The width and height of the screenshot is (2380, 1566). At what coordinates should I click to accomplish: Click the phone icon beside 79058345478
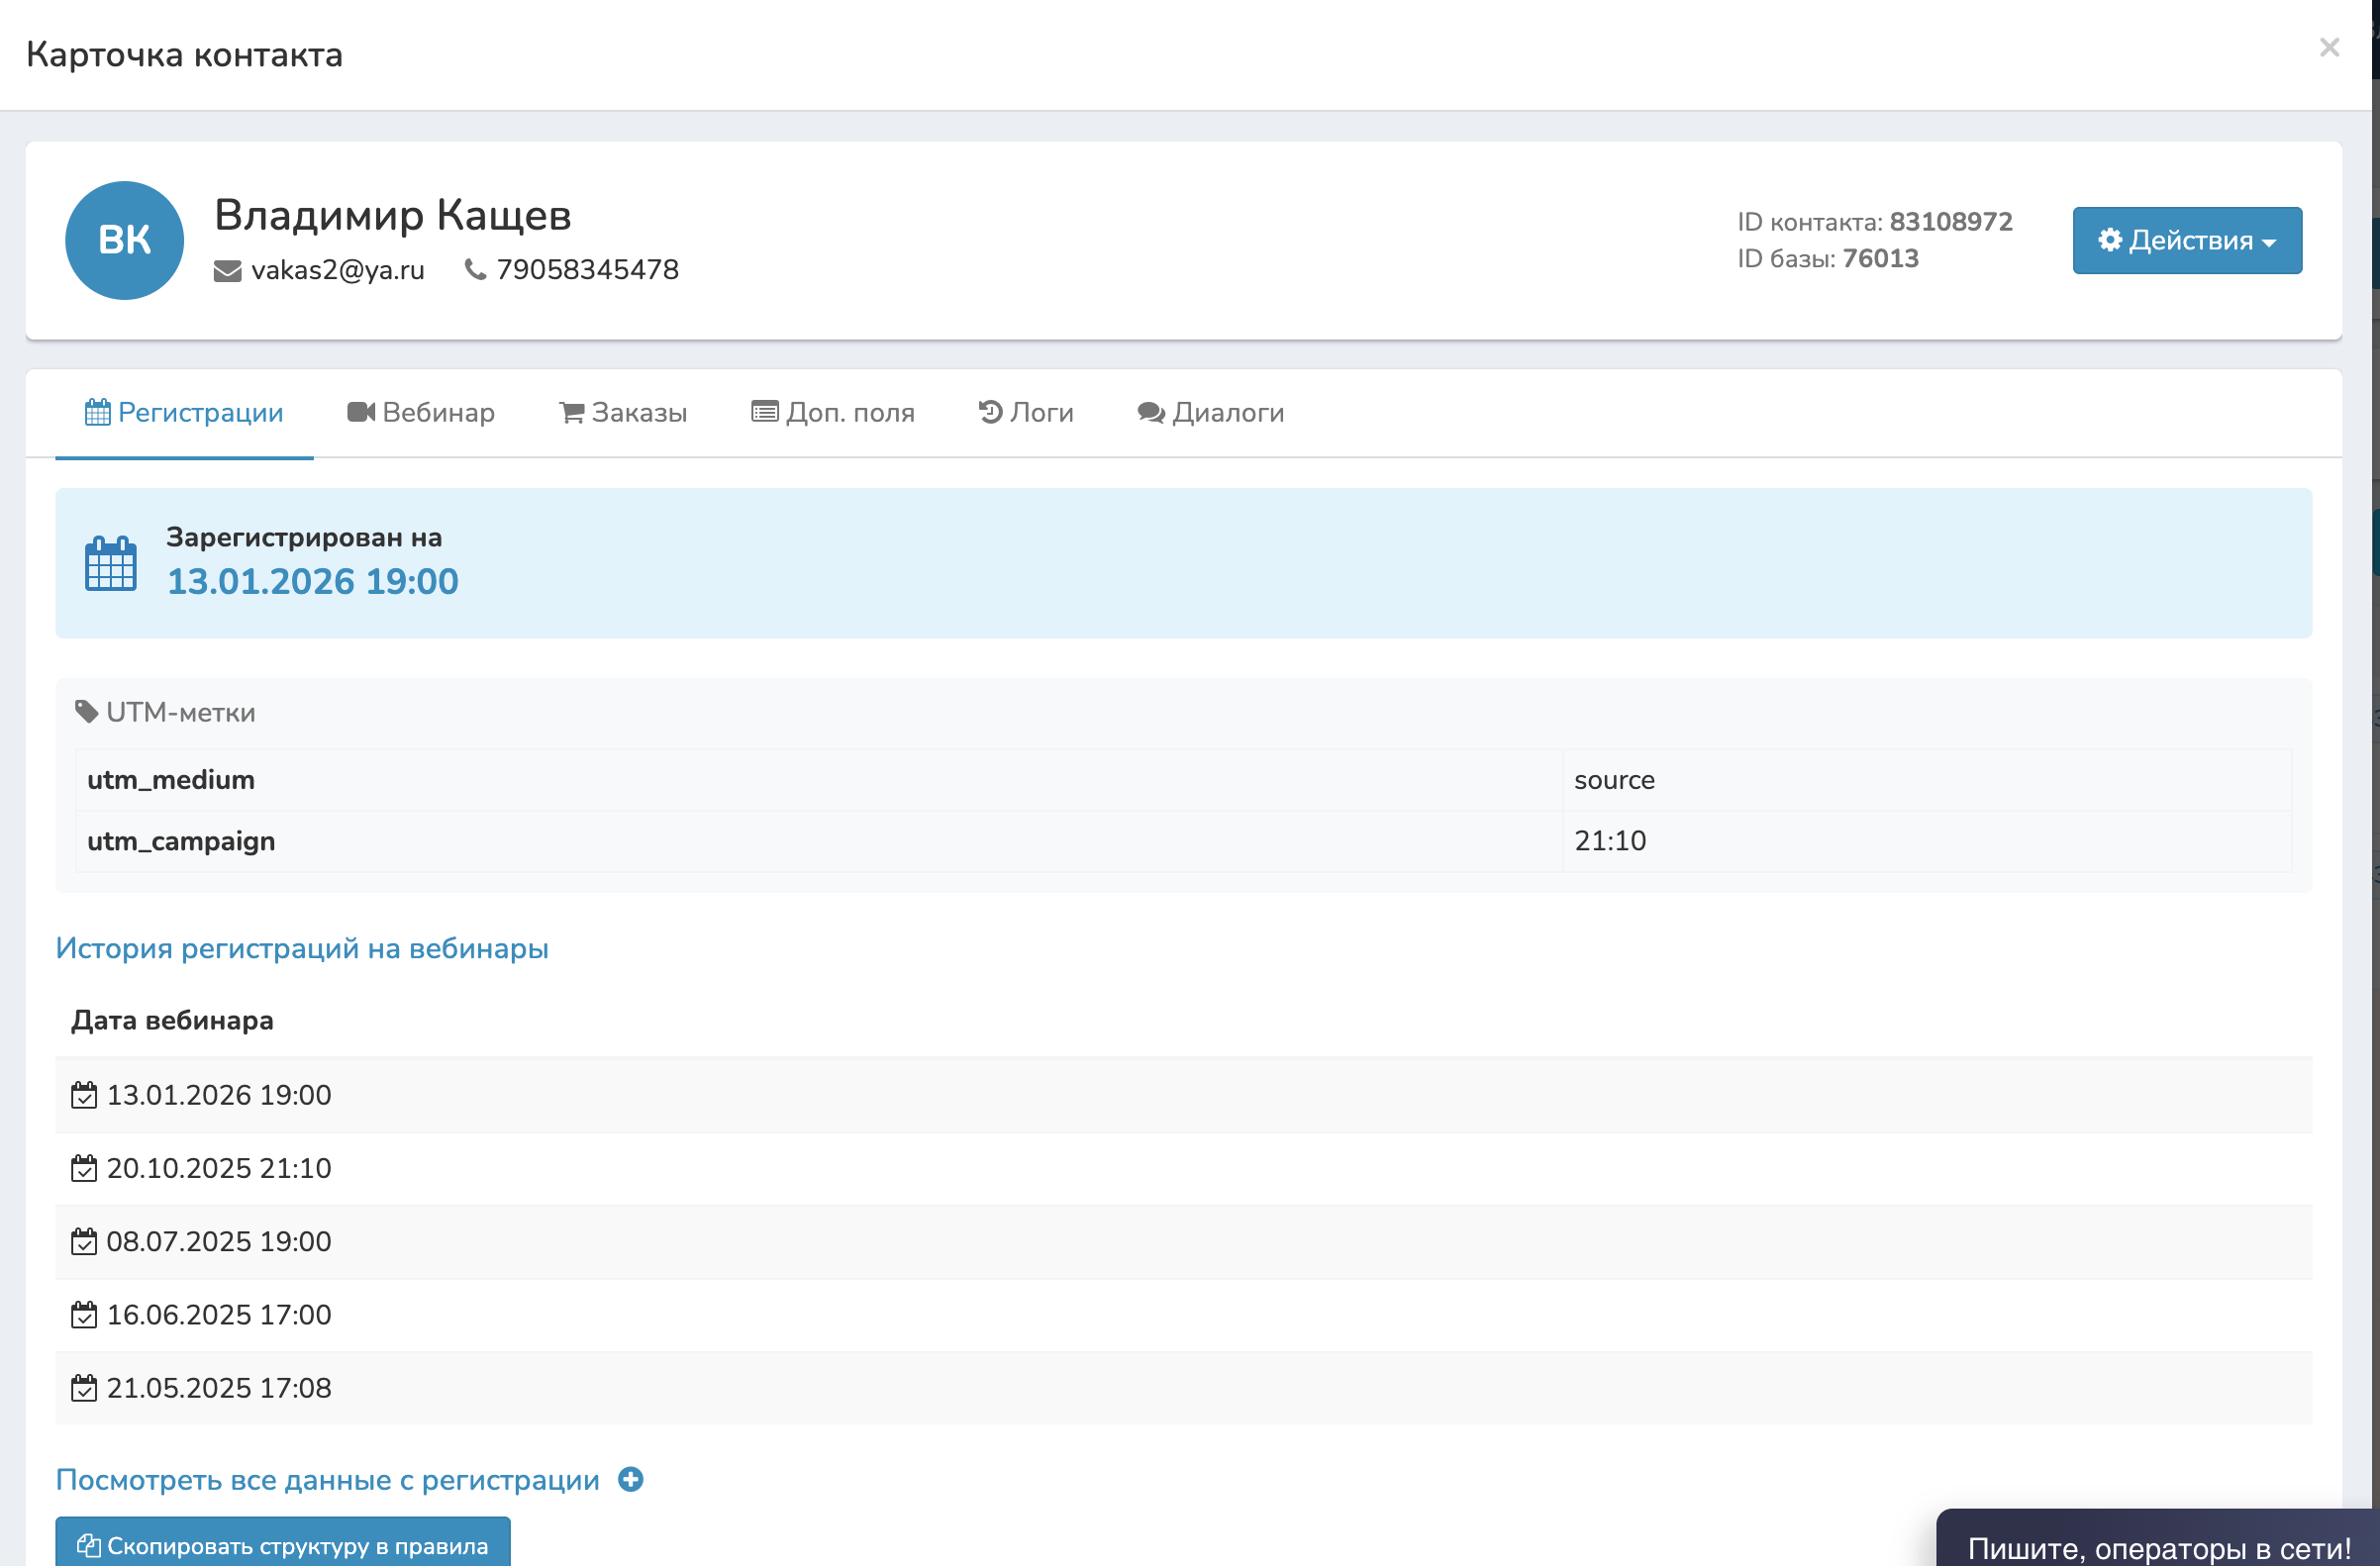[475, 270]
